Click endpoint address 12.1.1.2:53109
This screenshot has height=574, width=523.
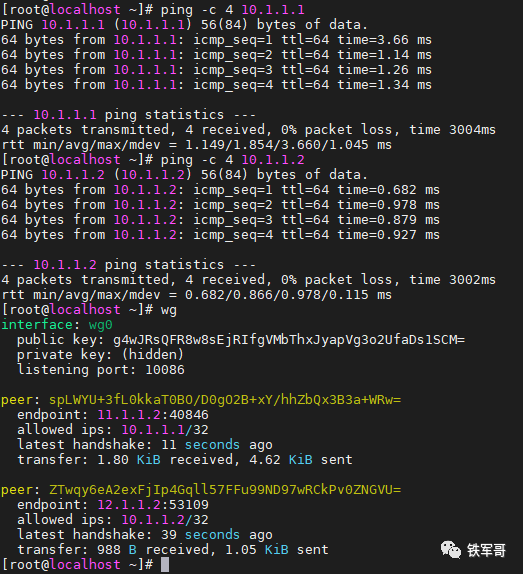click(153, 505)
